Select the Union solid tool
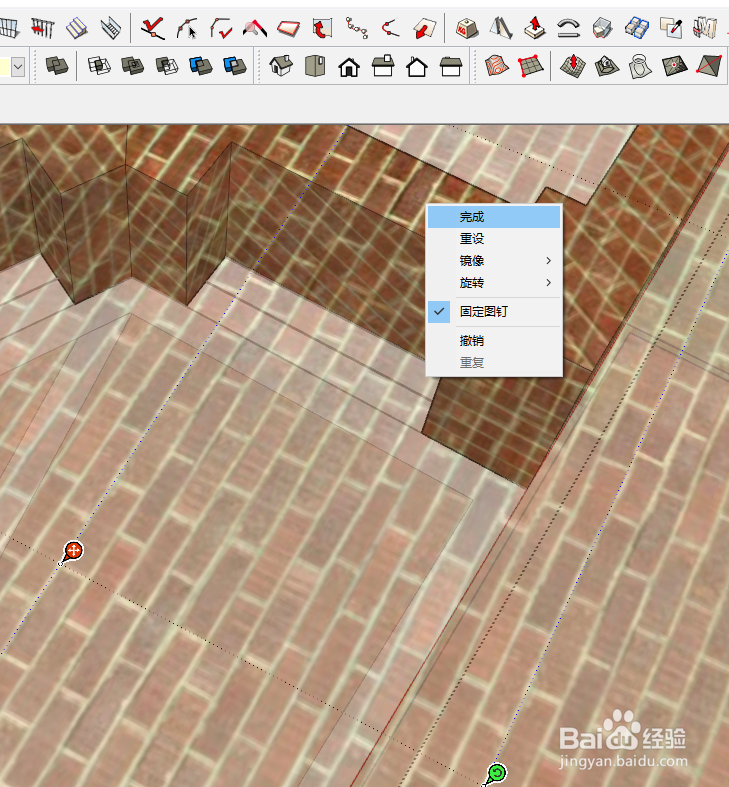 pos(133,66)
